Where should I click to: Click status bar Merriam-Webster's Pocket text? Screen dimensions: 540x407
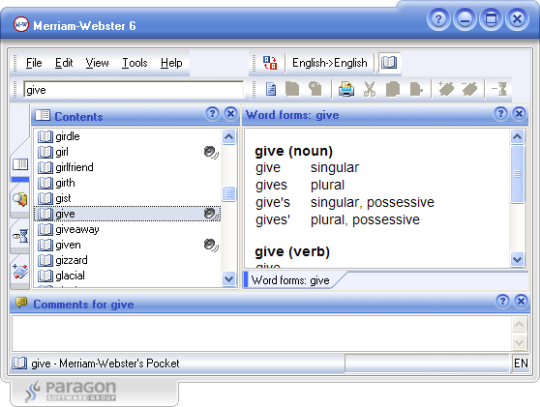(x=119, y=363)
